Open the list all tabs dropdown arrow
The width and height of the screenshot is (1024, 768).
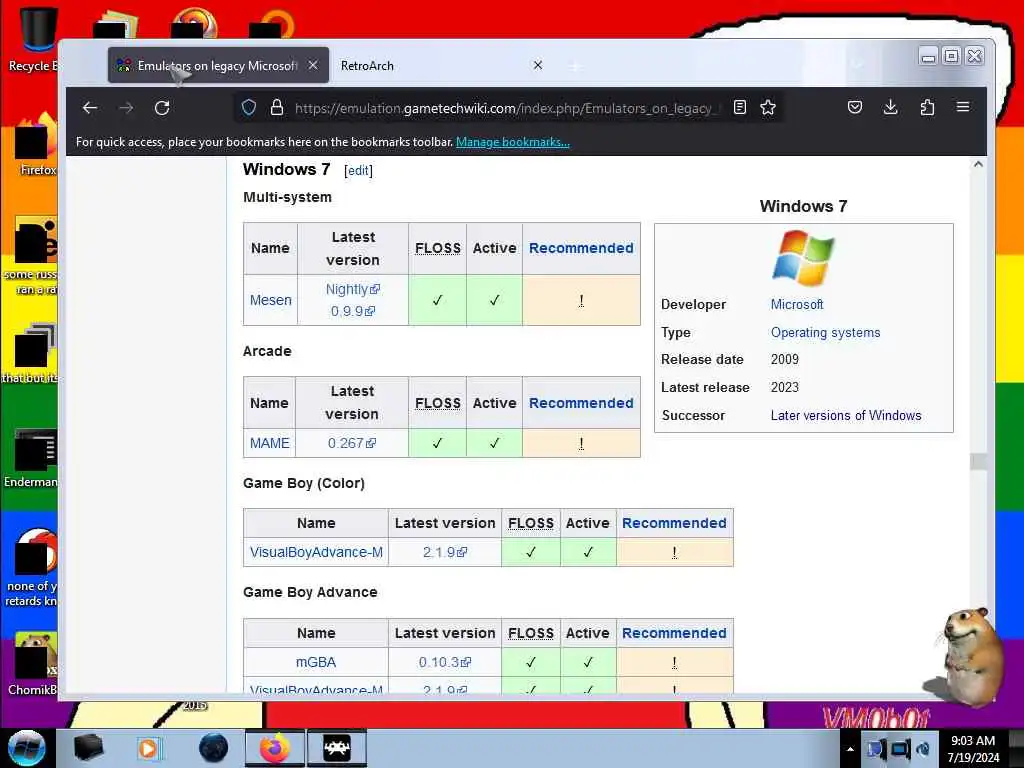(857, 65)
